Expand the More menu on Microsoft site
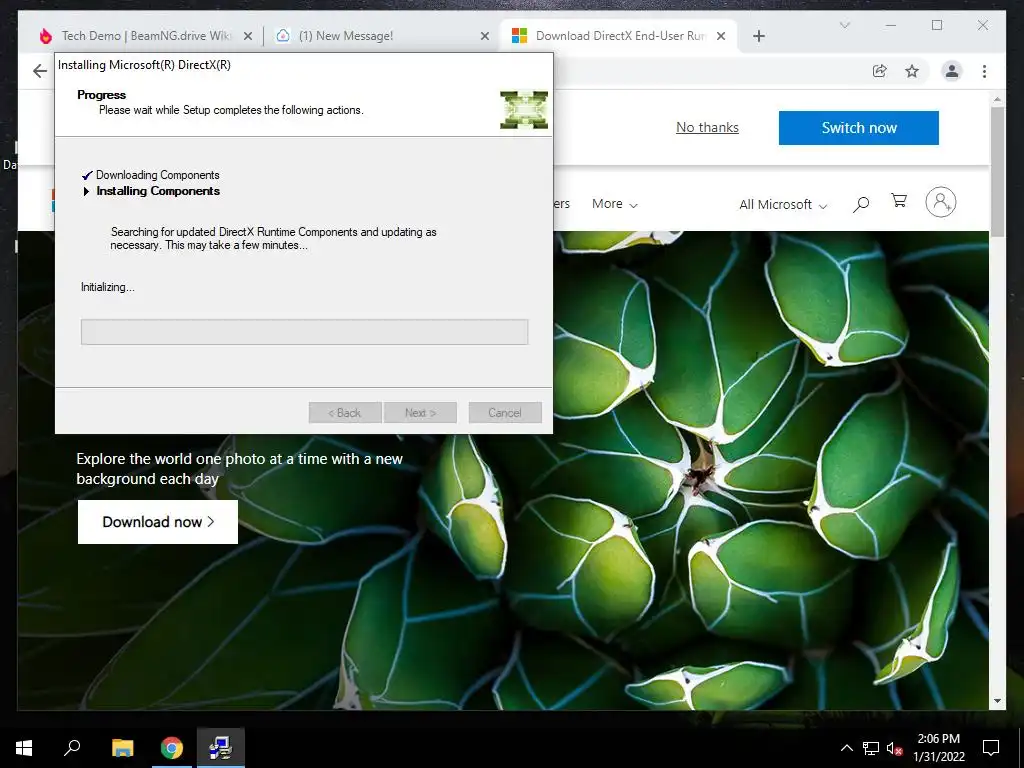 click(x=614, y=204)
